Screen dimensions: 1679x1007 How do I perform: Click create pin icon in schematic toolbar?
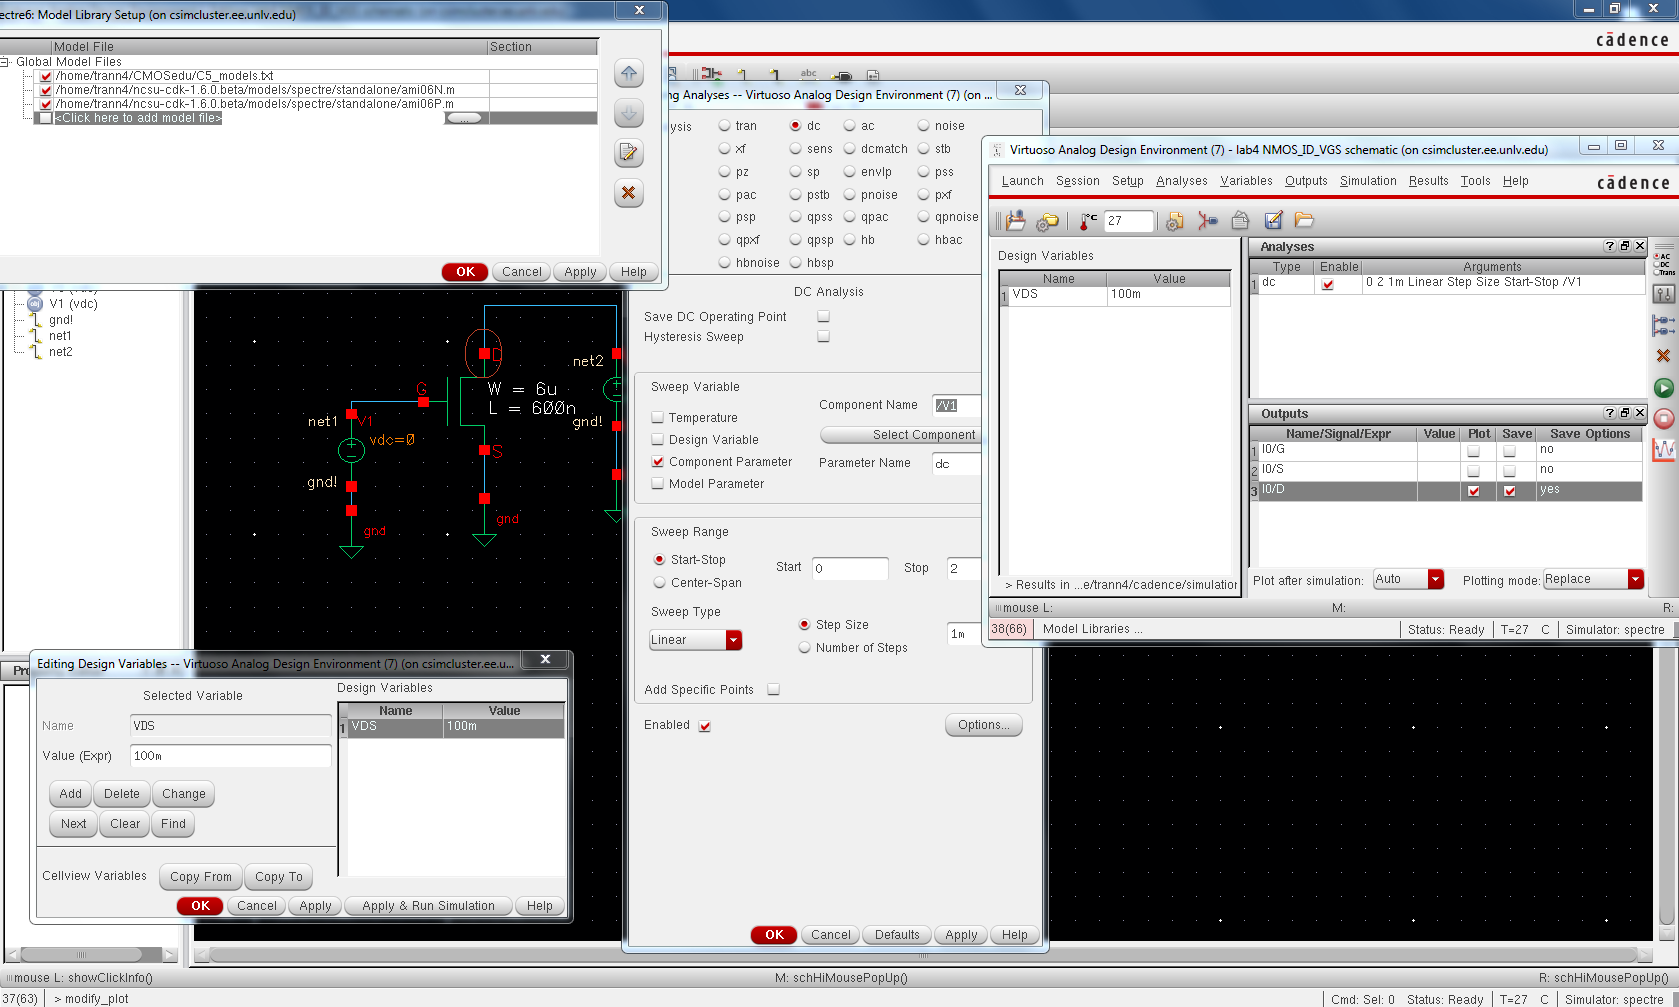click(842, 75)
